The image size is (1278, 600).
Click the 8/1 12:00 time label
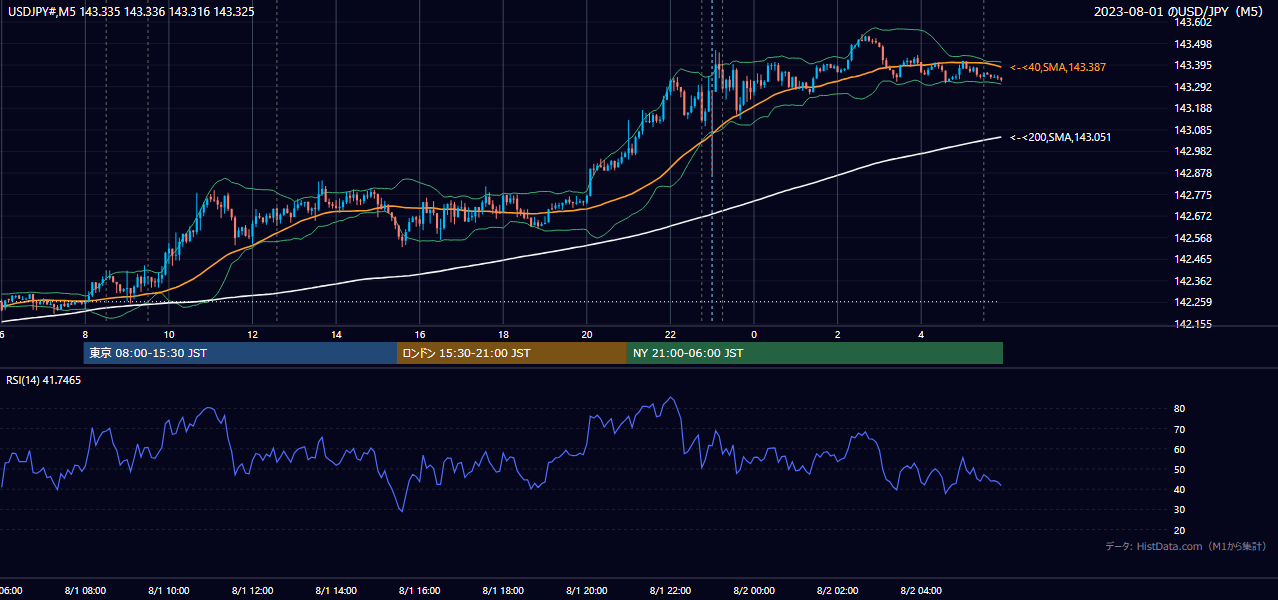click(x=251, y=591)
